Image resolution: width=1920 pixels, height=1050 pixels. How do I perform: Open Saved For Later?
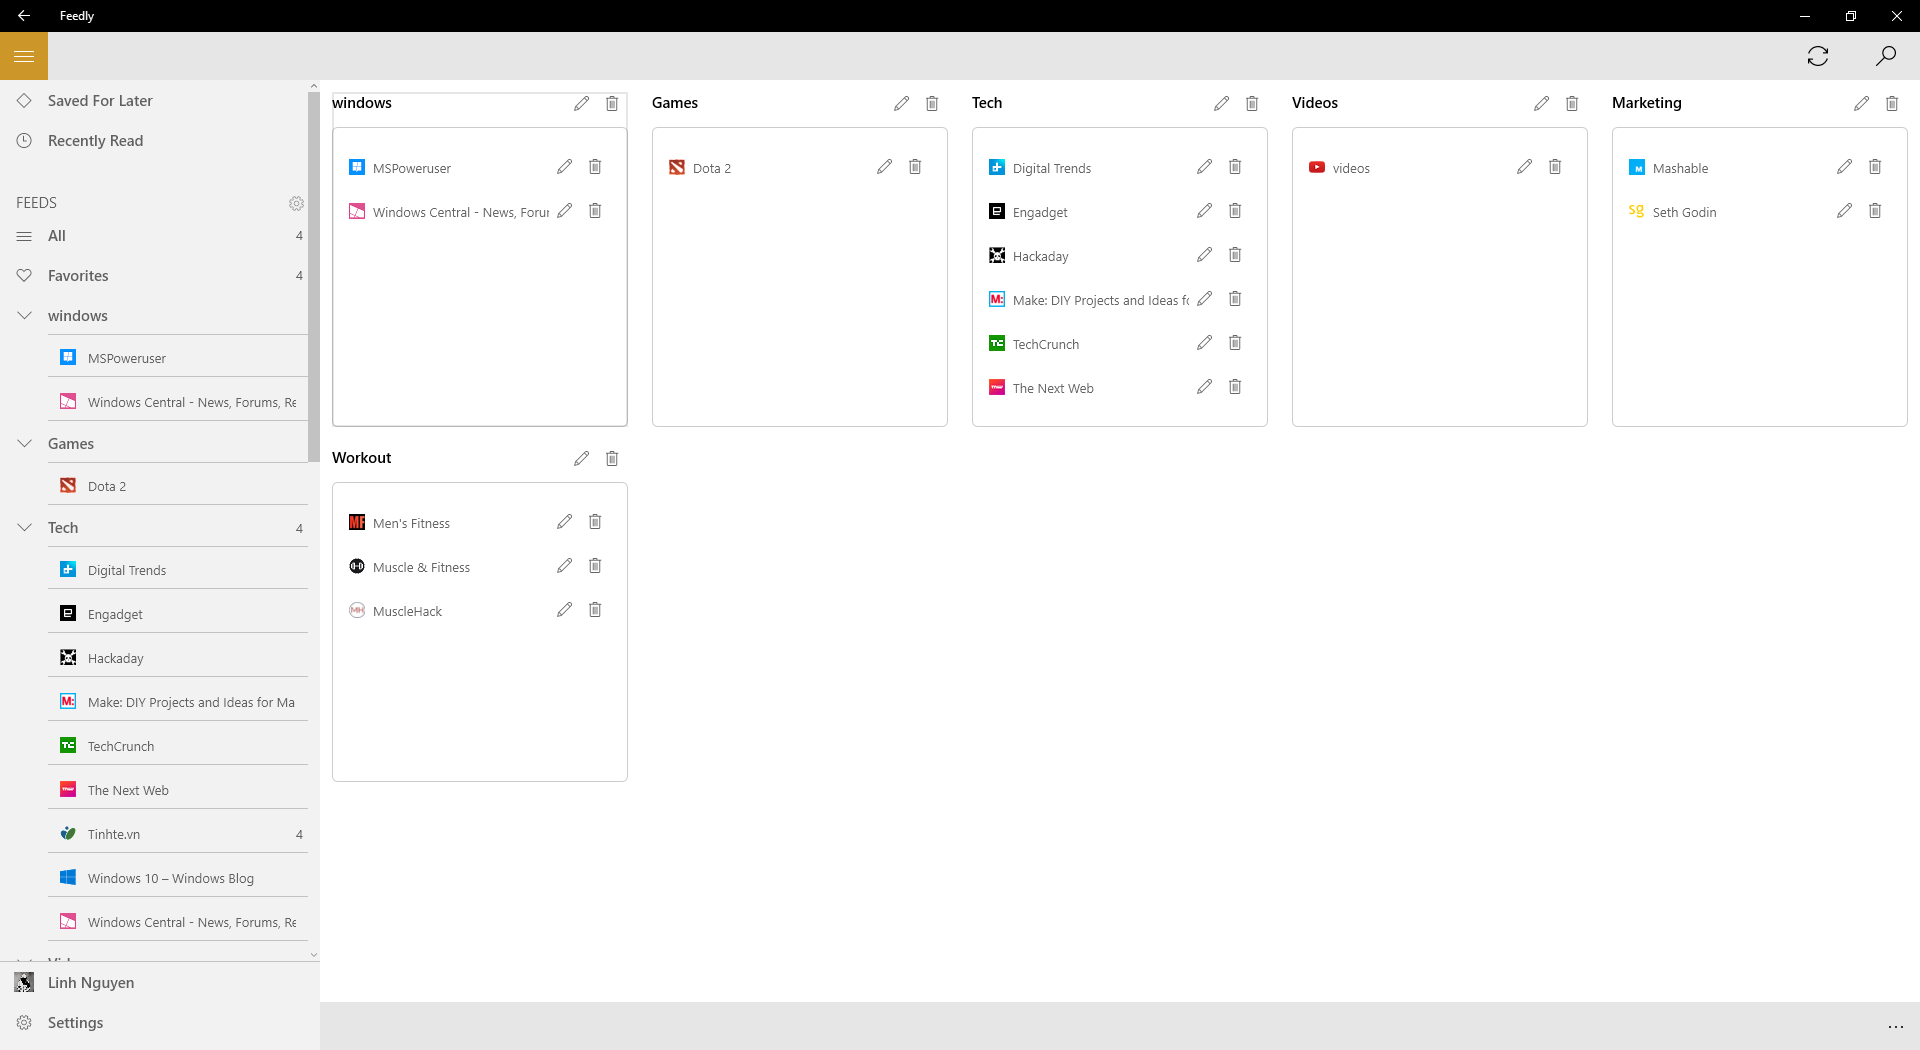pyautogui.click(x=154, y=101)
